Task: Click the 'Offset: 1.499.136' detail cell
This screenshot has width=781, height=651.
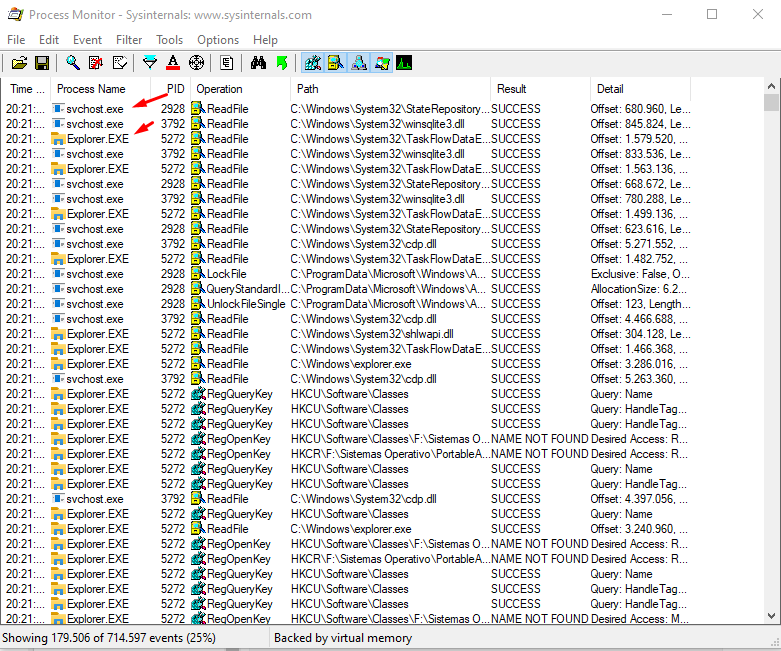Action: tap(639, 214)
